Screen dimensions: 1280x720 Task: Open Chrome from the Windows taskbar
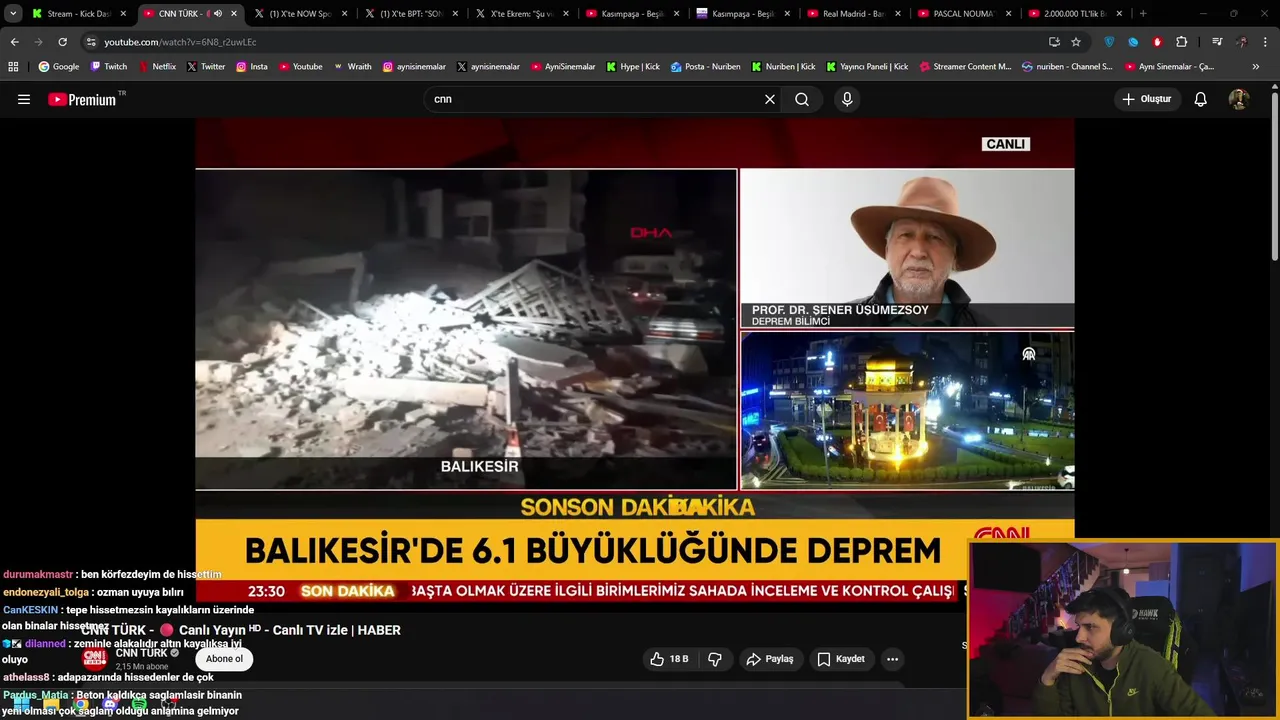pyautogui.click(x=80, y=706)
